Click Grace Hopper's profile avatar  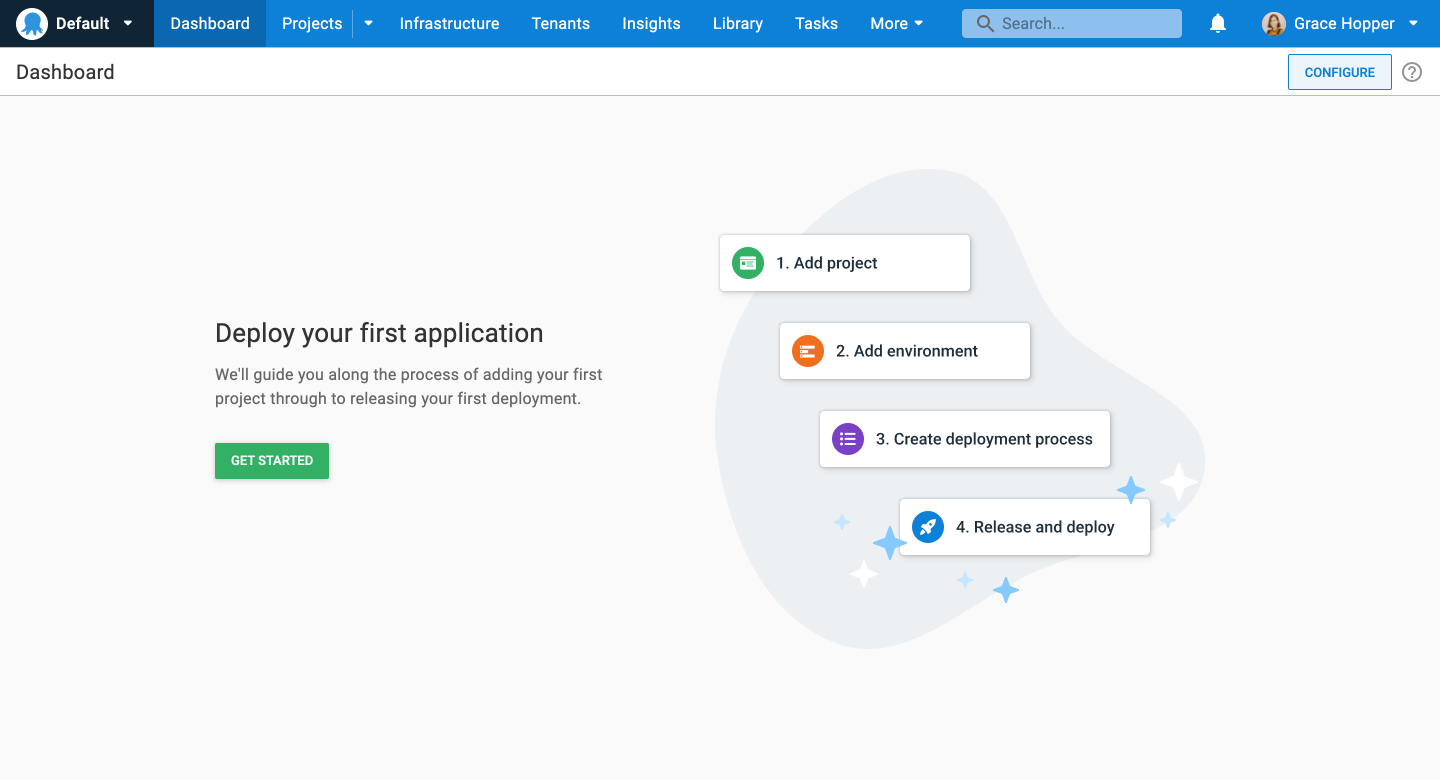pyautogui.click(x=1273, y=24)
